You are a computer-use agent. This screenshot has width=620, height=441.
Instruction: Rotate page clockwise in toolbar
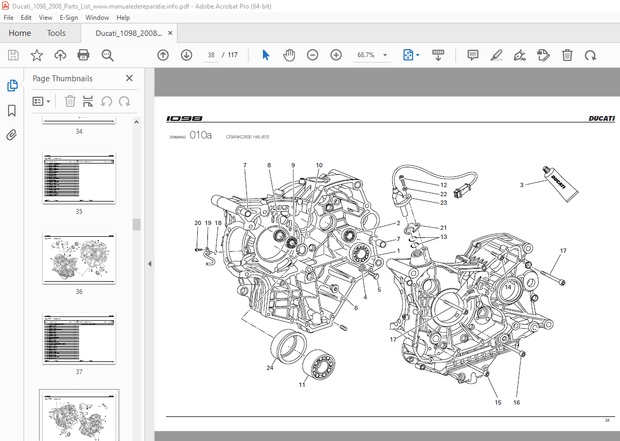point(590,55)
